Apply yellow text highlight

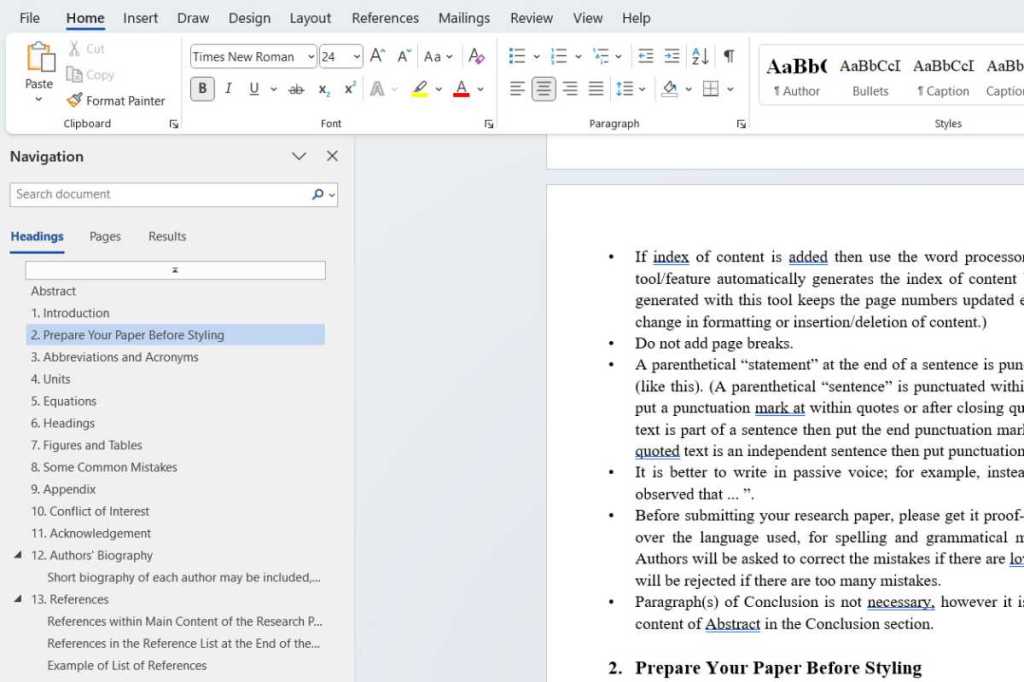pos(419,89)
